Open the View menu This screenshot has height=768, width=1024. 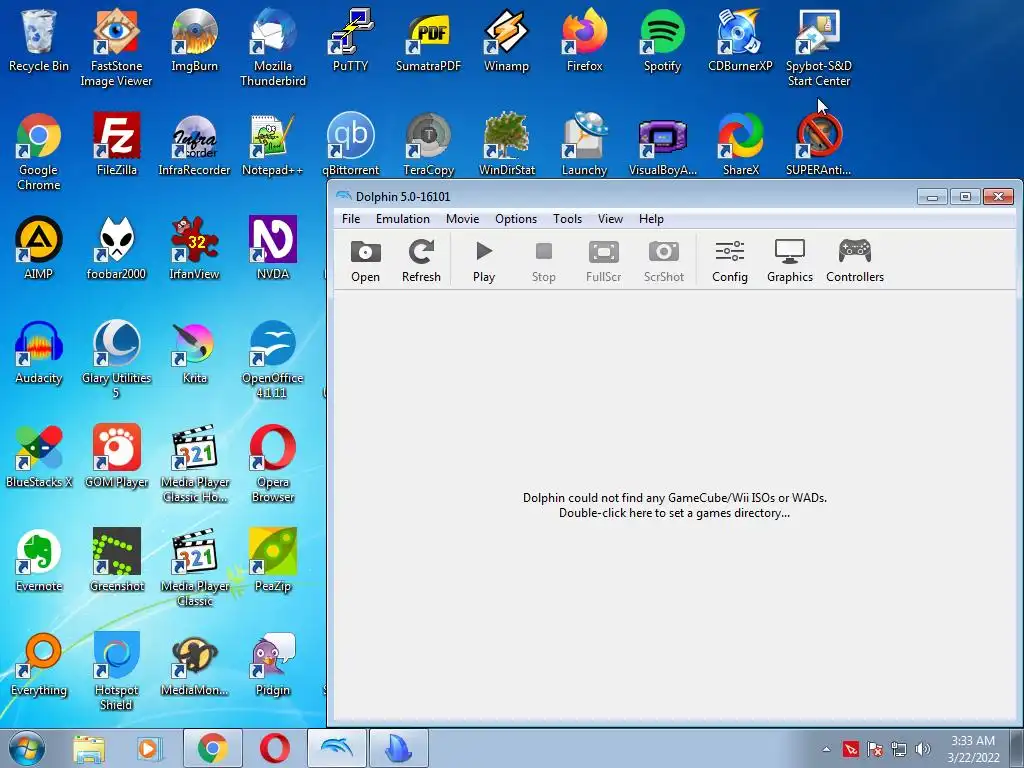[x=611, y=219]
